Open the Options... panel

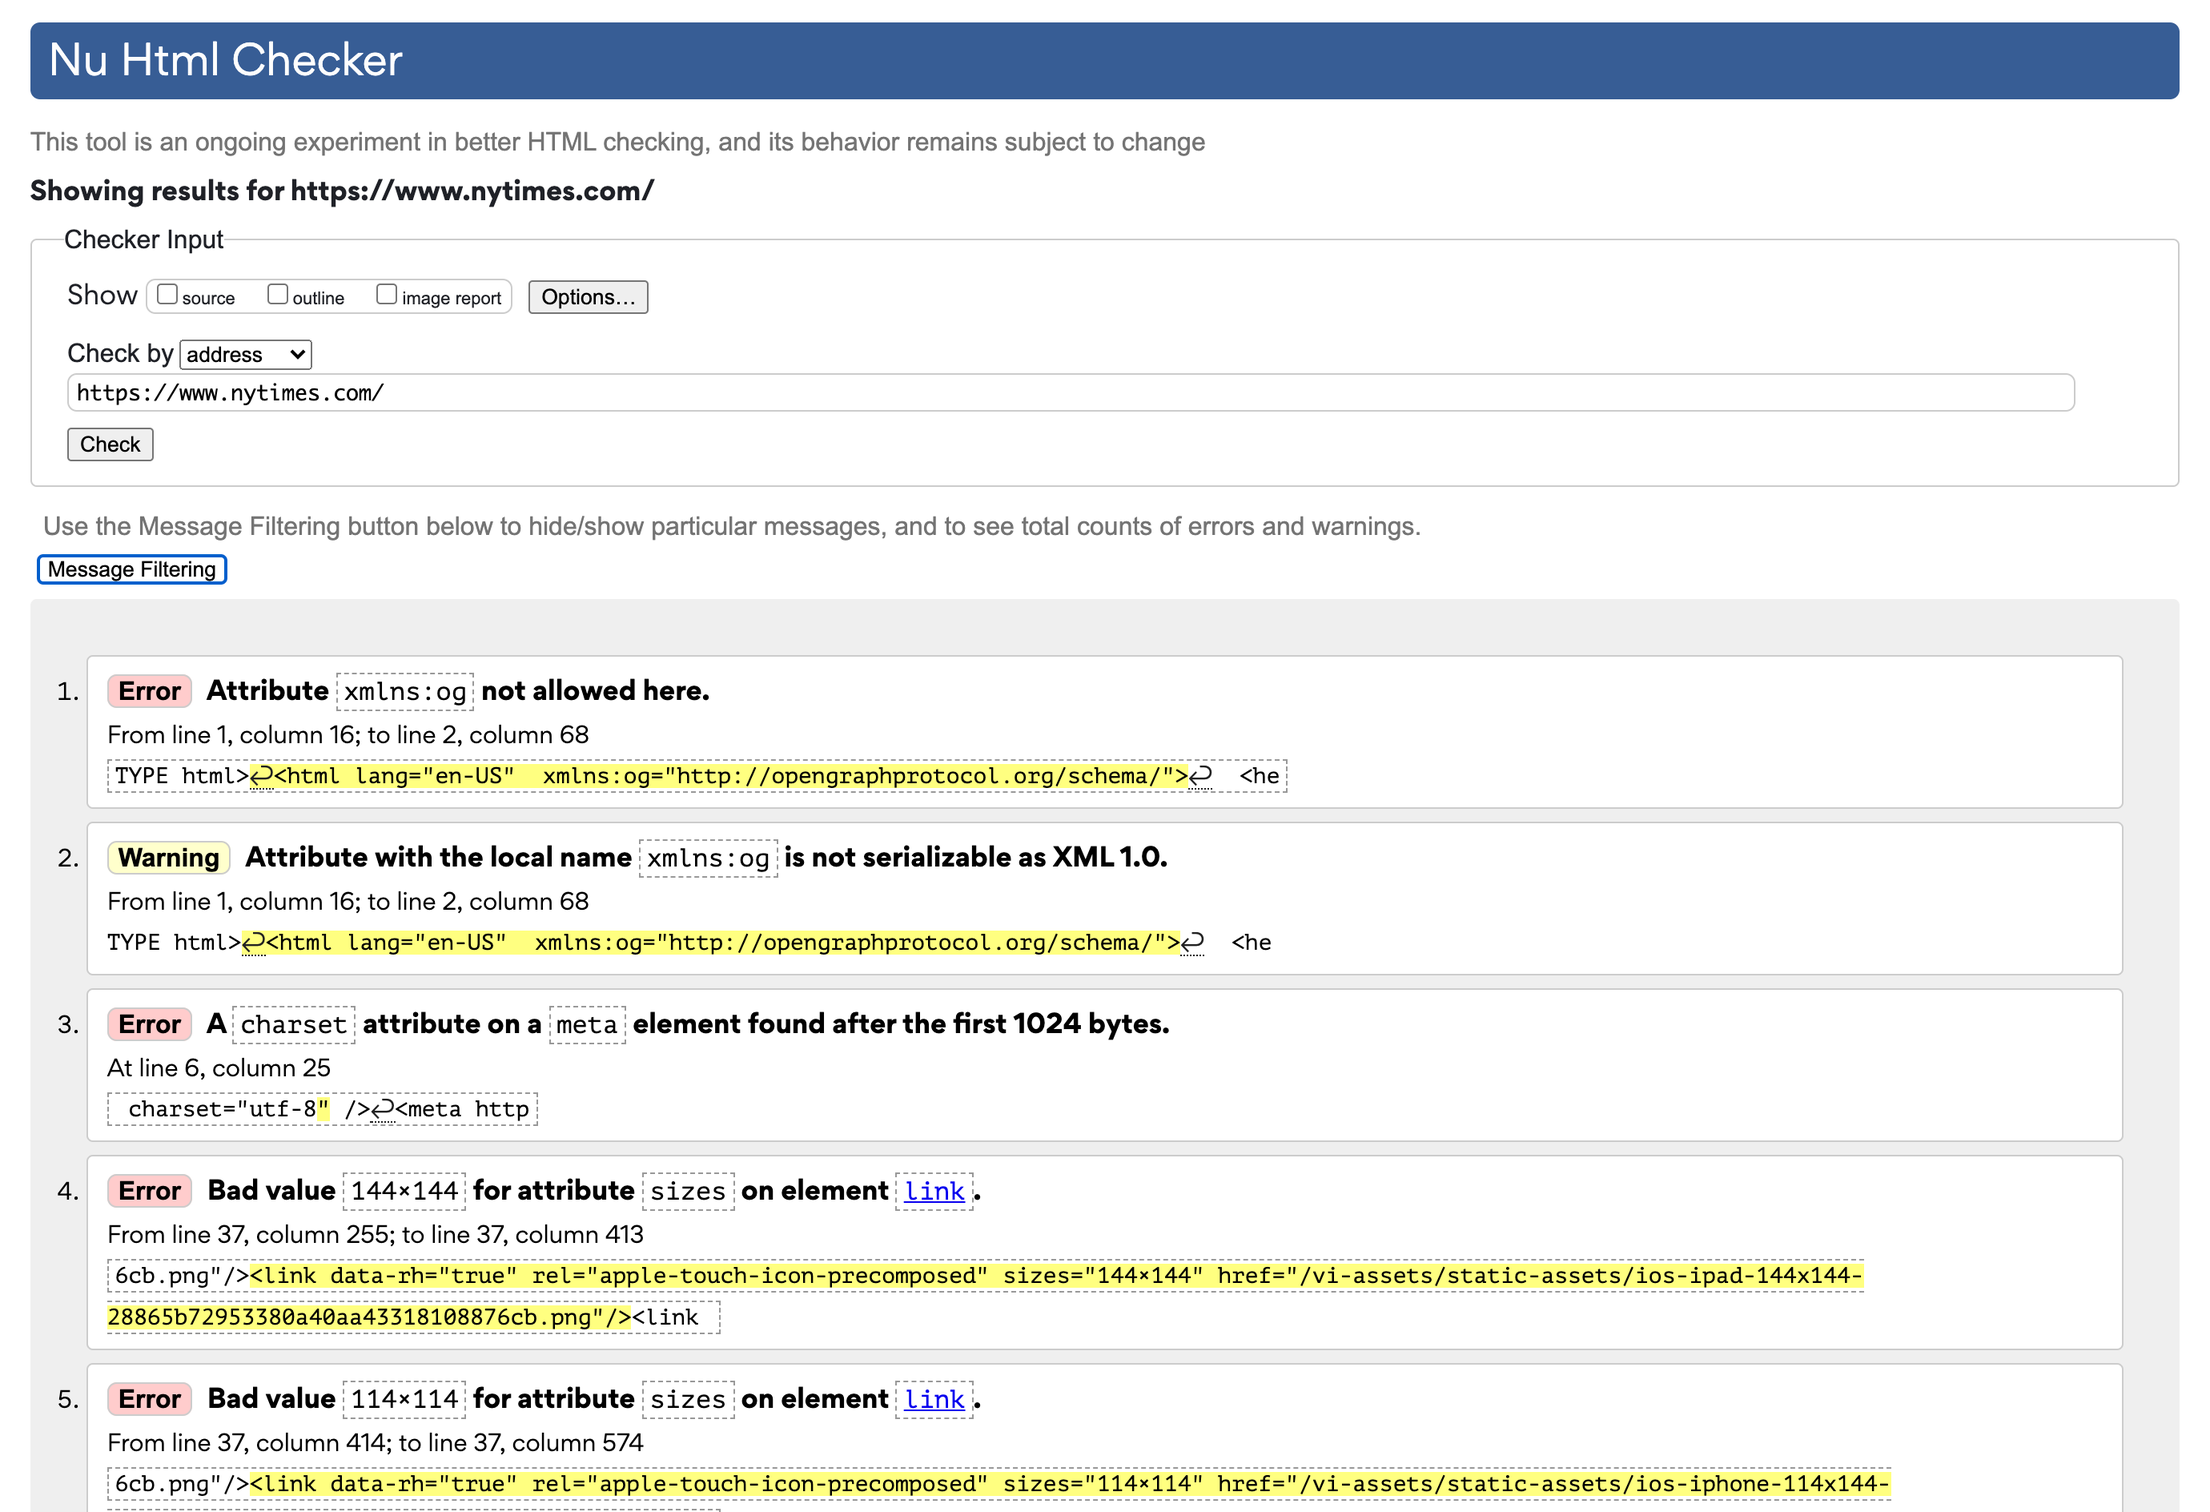(588, 297)
